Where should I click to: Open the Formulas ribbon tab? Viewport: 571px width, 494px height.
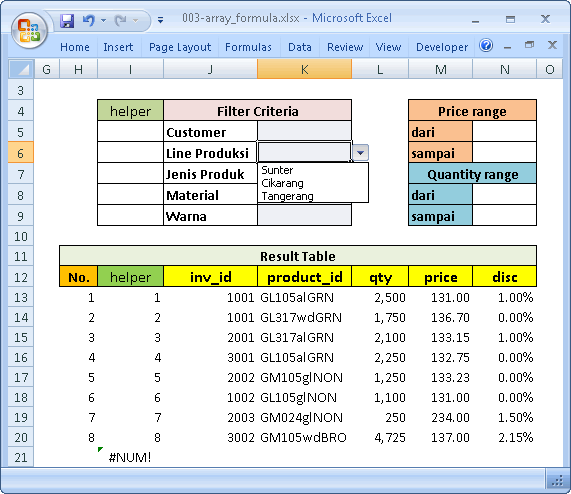coord(248,47)
